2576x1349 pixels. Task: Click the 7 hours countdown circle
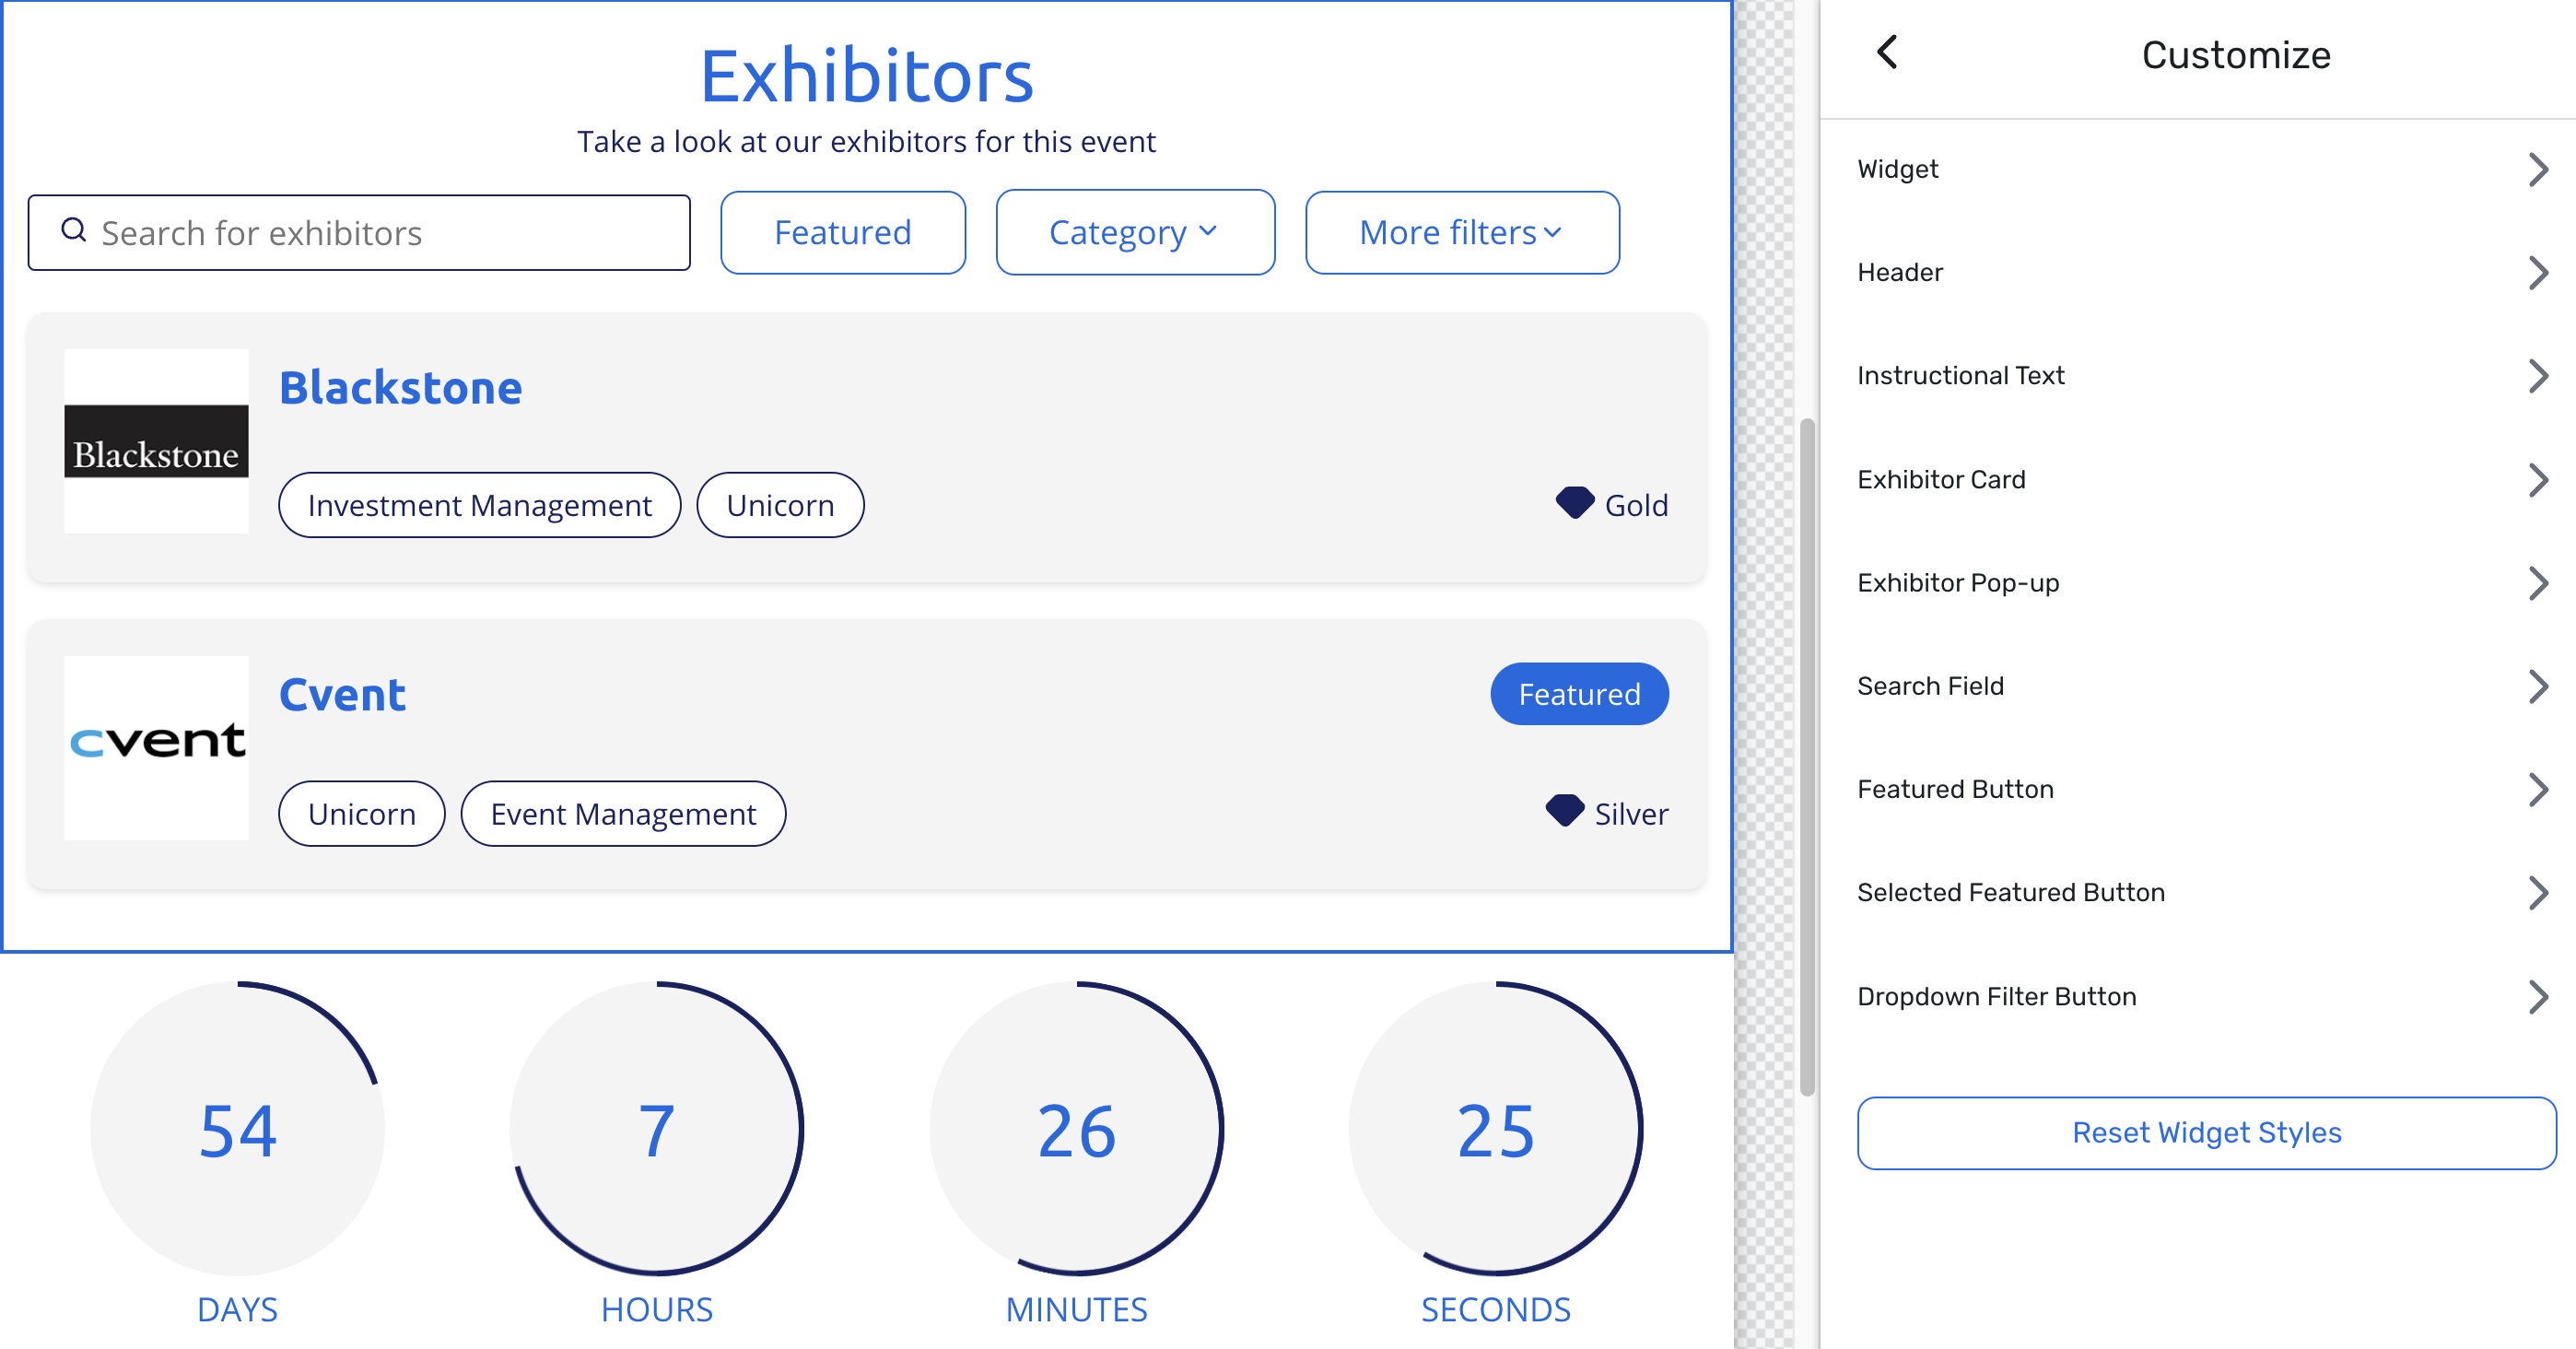pos(657,1128)
